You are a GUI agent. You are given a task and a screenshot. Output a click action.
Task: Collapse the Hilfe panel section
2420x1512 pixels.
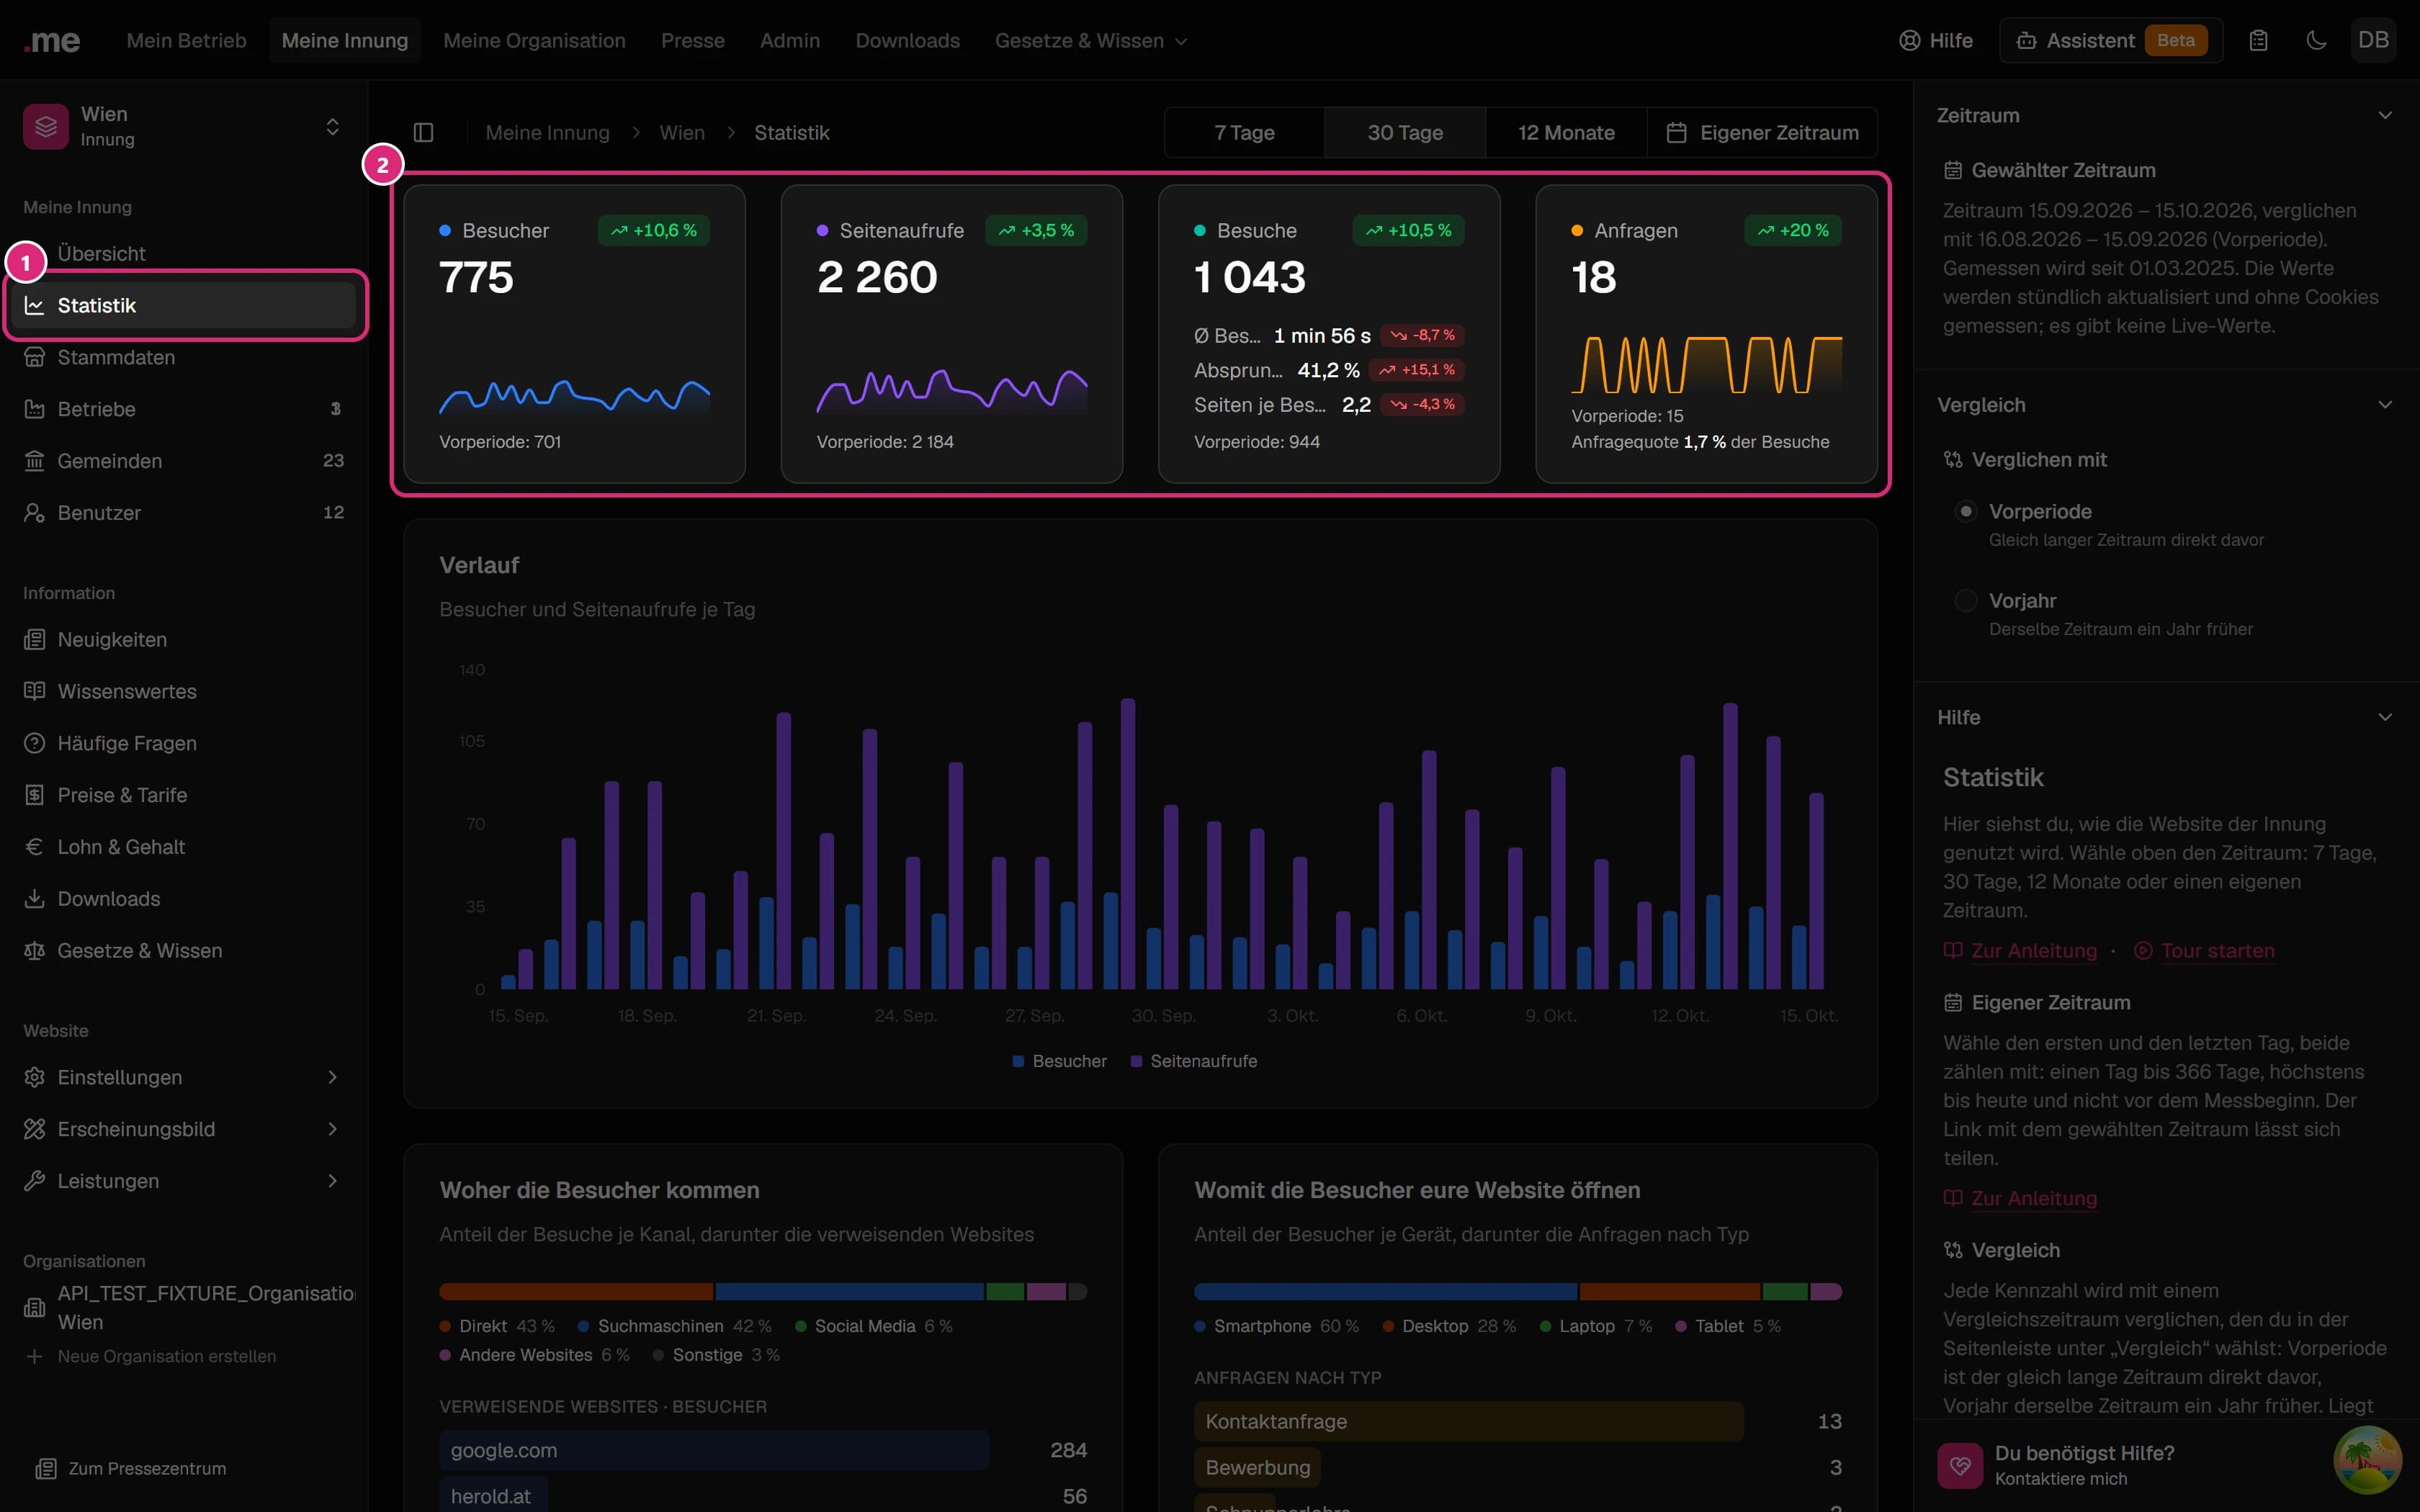(x=2385, y=717)
